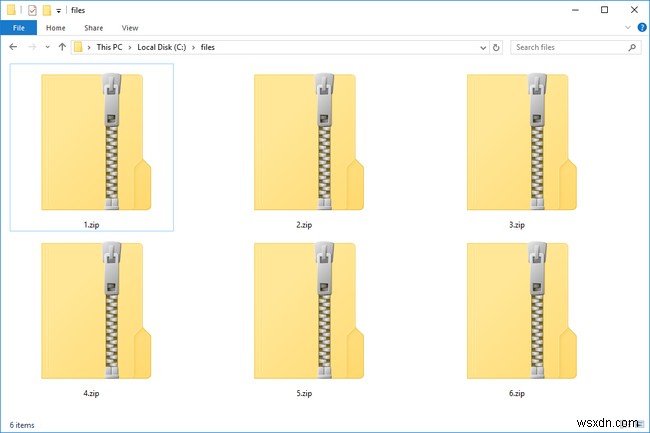This screenshot has width=650, height=433.
Task: Select the 5.zip archive icon
Action: 309,310
